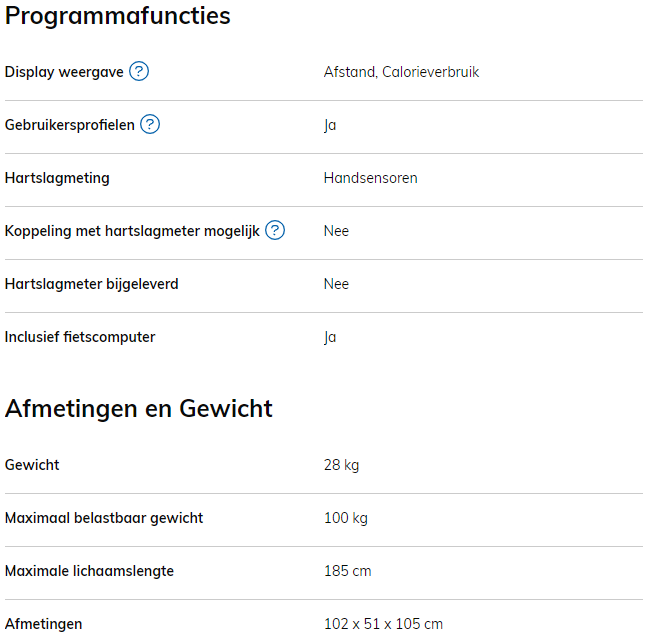
Task: Click the Koppeling met hartslagmeter mogelijk label
Action: click(x=132, y=231)
